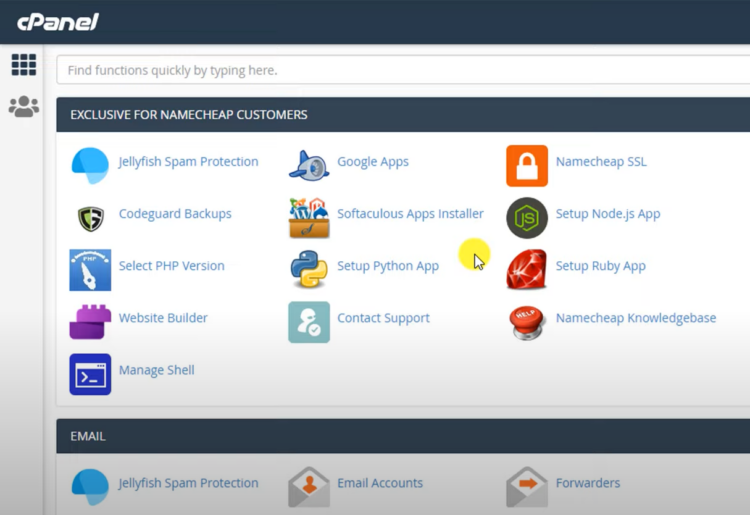This screenshot has height=515, width=750.
Task: Open the Setup Node.js App link
Action: [608, 214]
